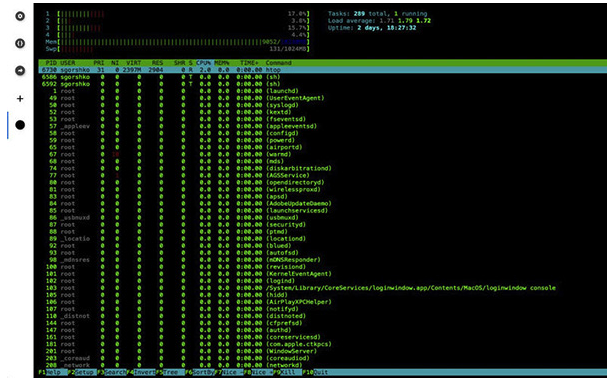The image size is (607, 382).
Task: Select the (mds) process
Action: pos(322,161)
